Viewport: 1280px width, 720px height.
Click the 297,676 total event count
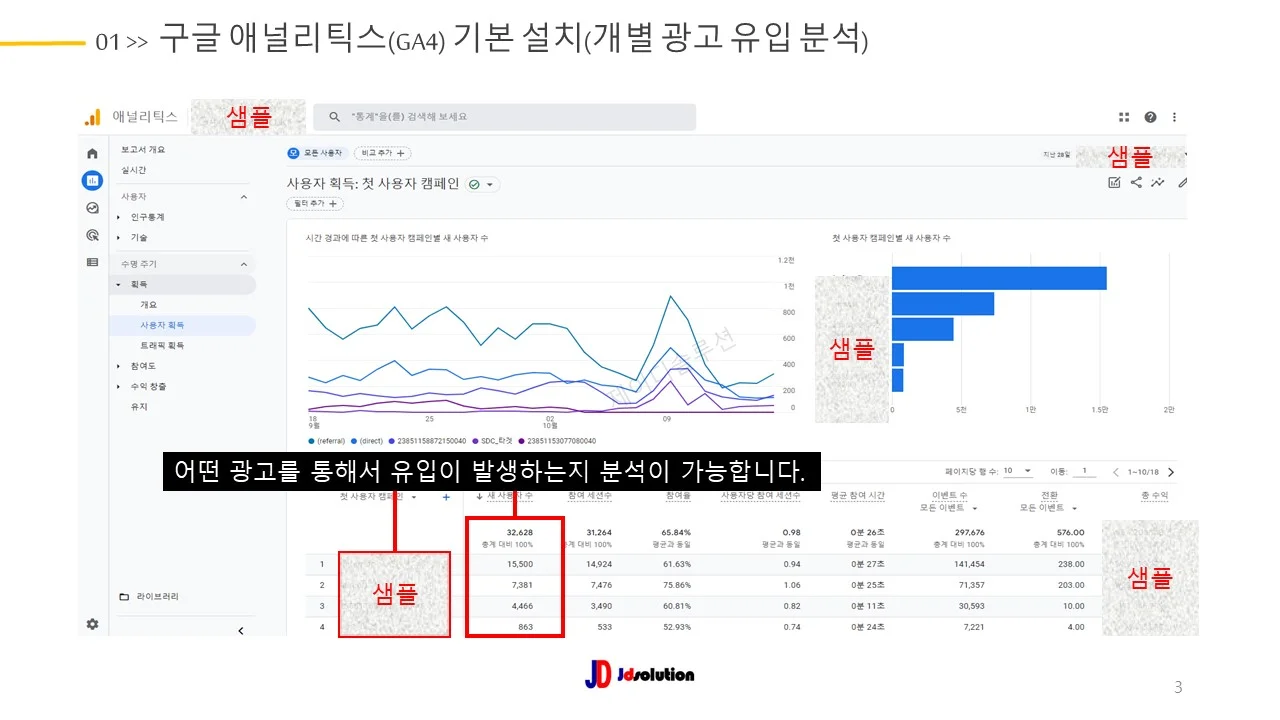point(969,533)
